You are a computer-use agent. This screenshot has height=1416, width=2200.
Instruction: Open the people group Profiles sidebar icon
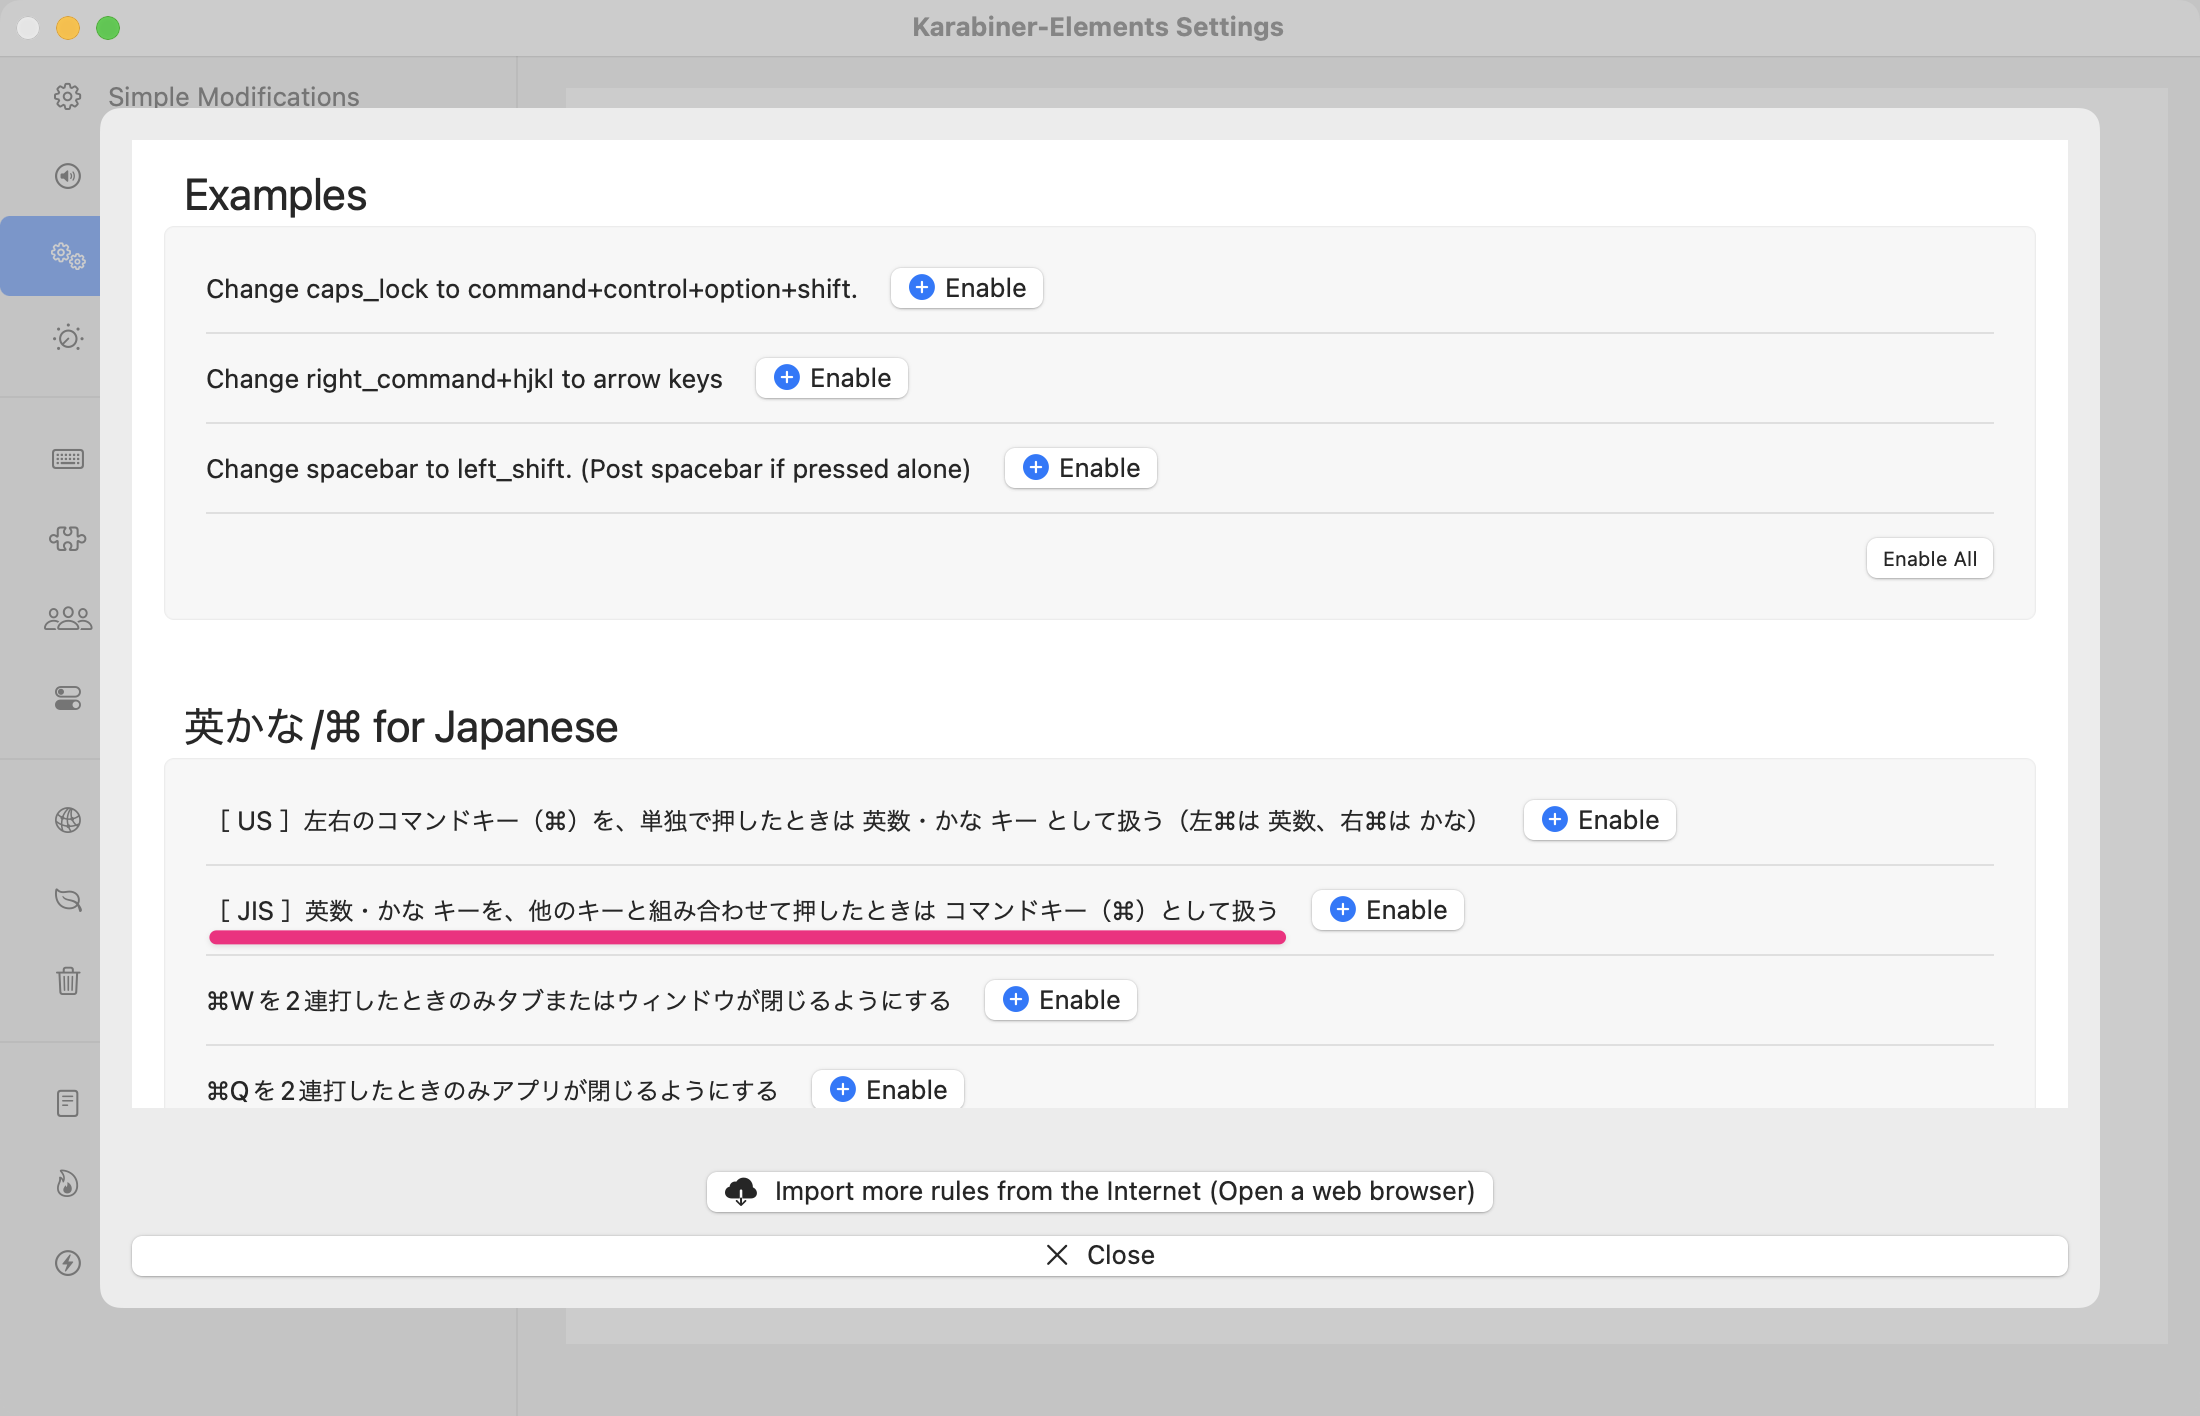(67, 619)
